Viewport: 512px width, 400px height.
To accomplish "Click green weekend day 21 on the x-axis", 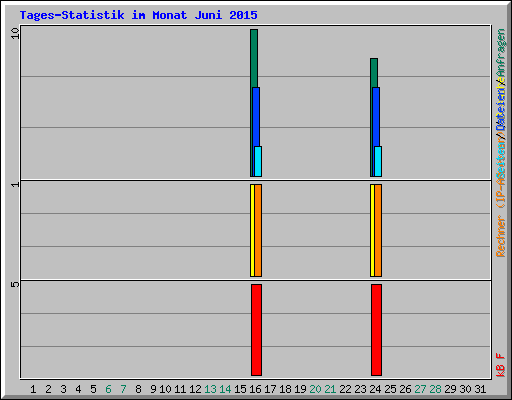I will point(330,389).
